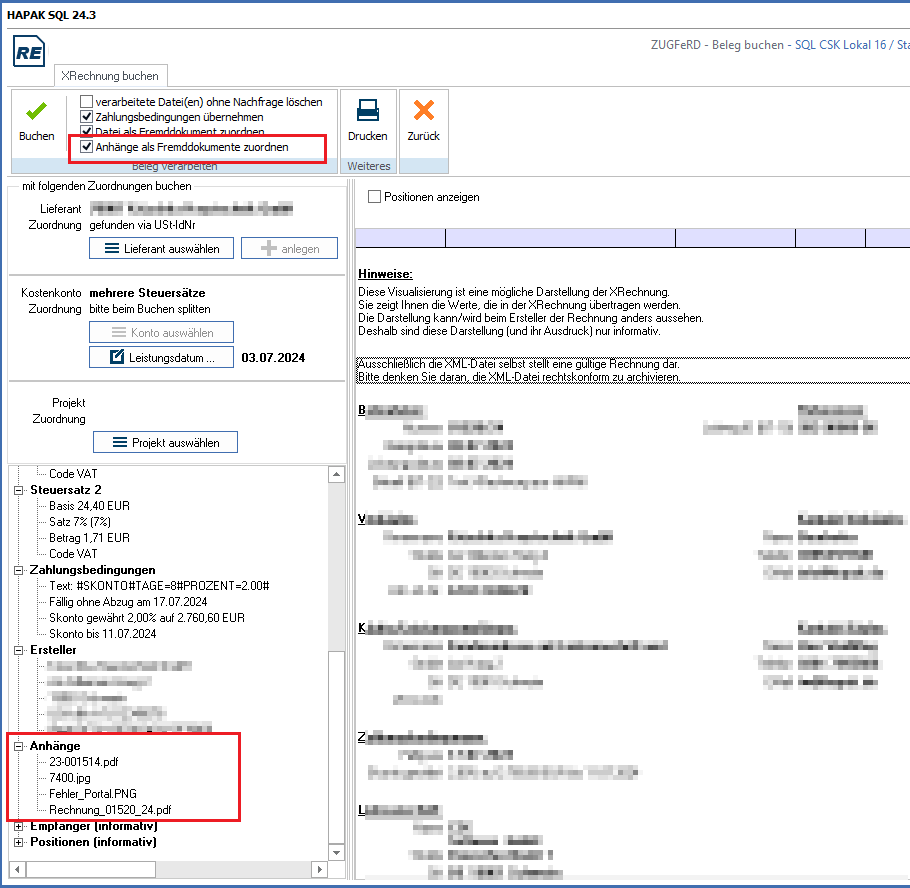Select the Fehler_Portal.PNG attachment
The image size is (910, 888).
tap(93, 794)
